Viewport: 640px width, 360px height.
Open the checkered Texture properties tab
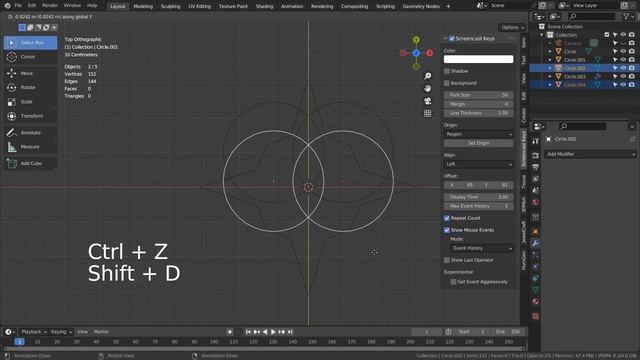[536, 316]
